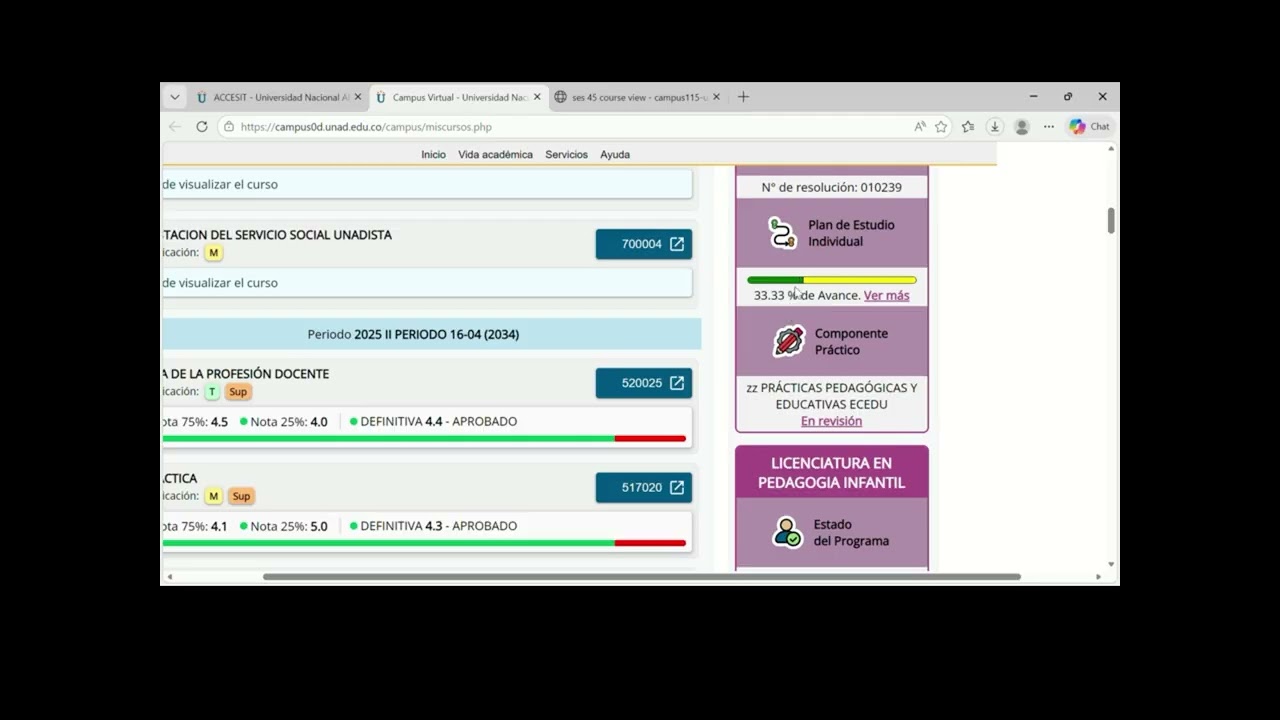Open Plan de Estudio Individual label

click(851, 233)
